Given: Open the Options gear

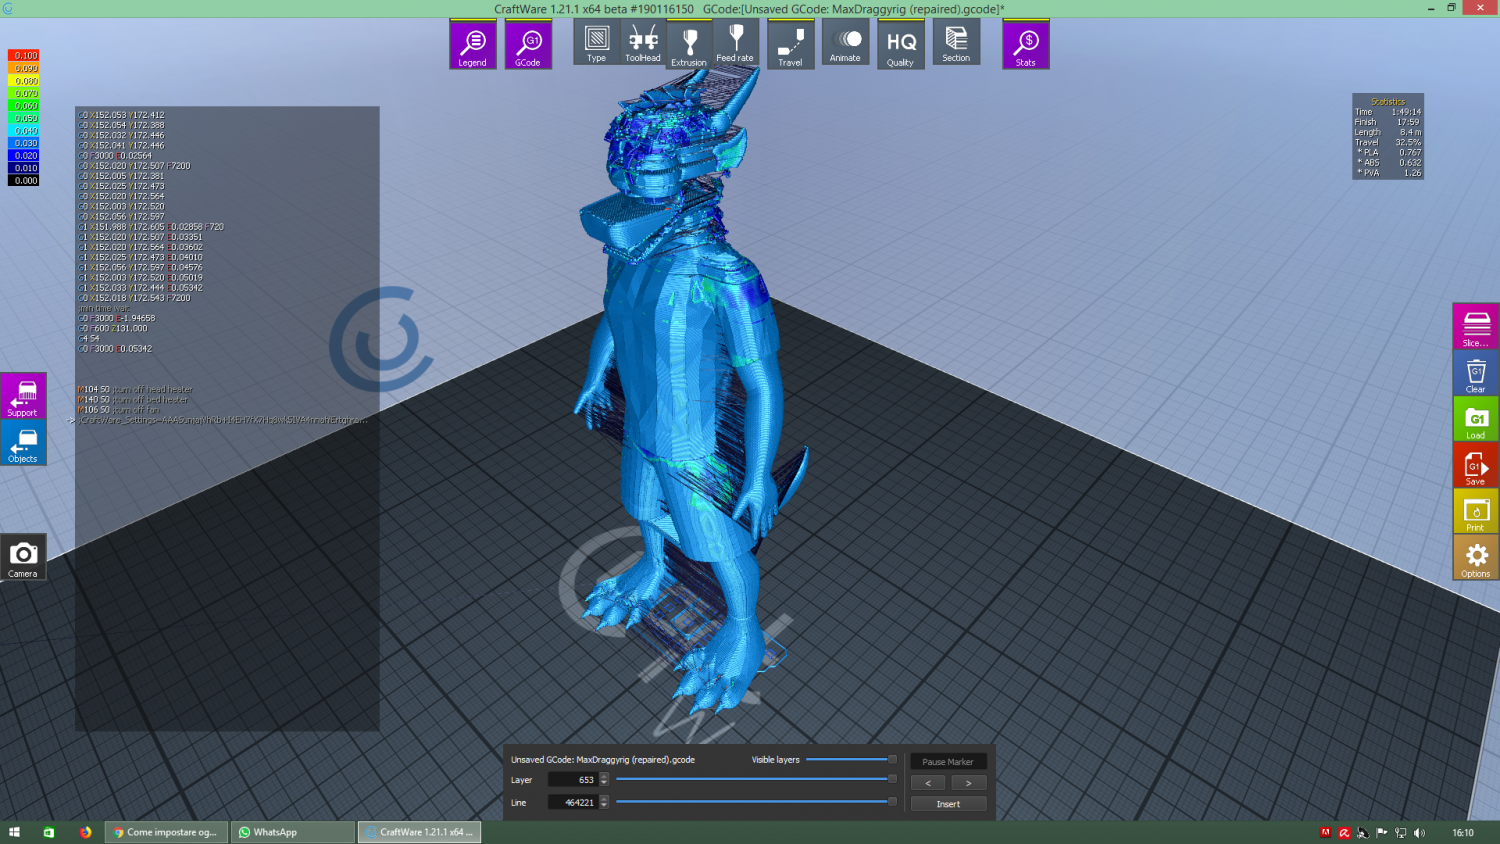Looking at the screenshot, I should [1476, 559].
